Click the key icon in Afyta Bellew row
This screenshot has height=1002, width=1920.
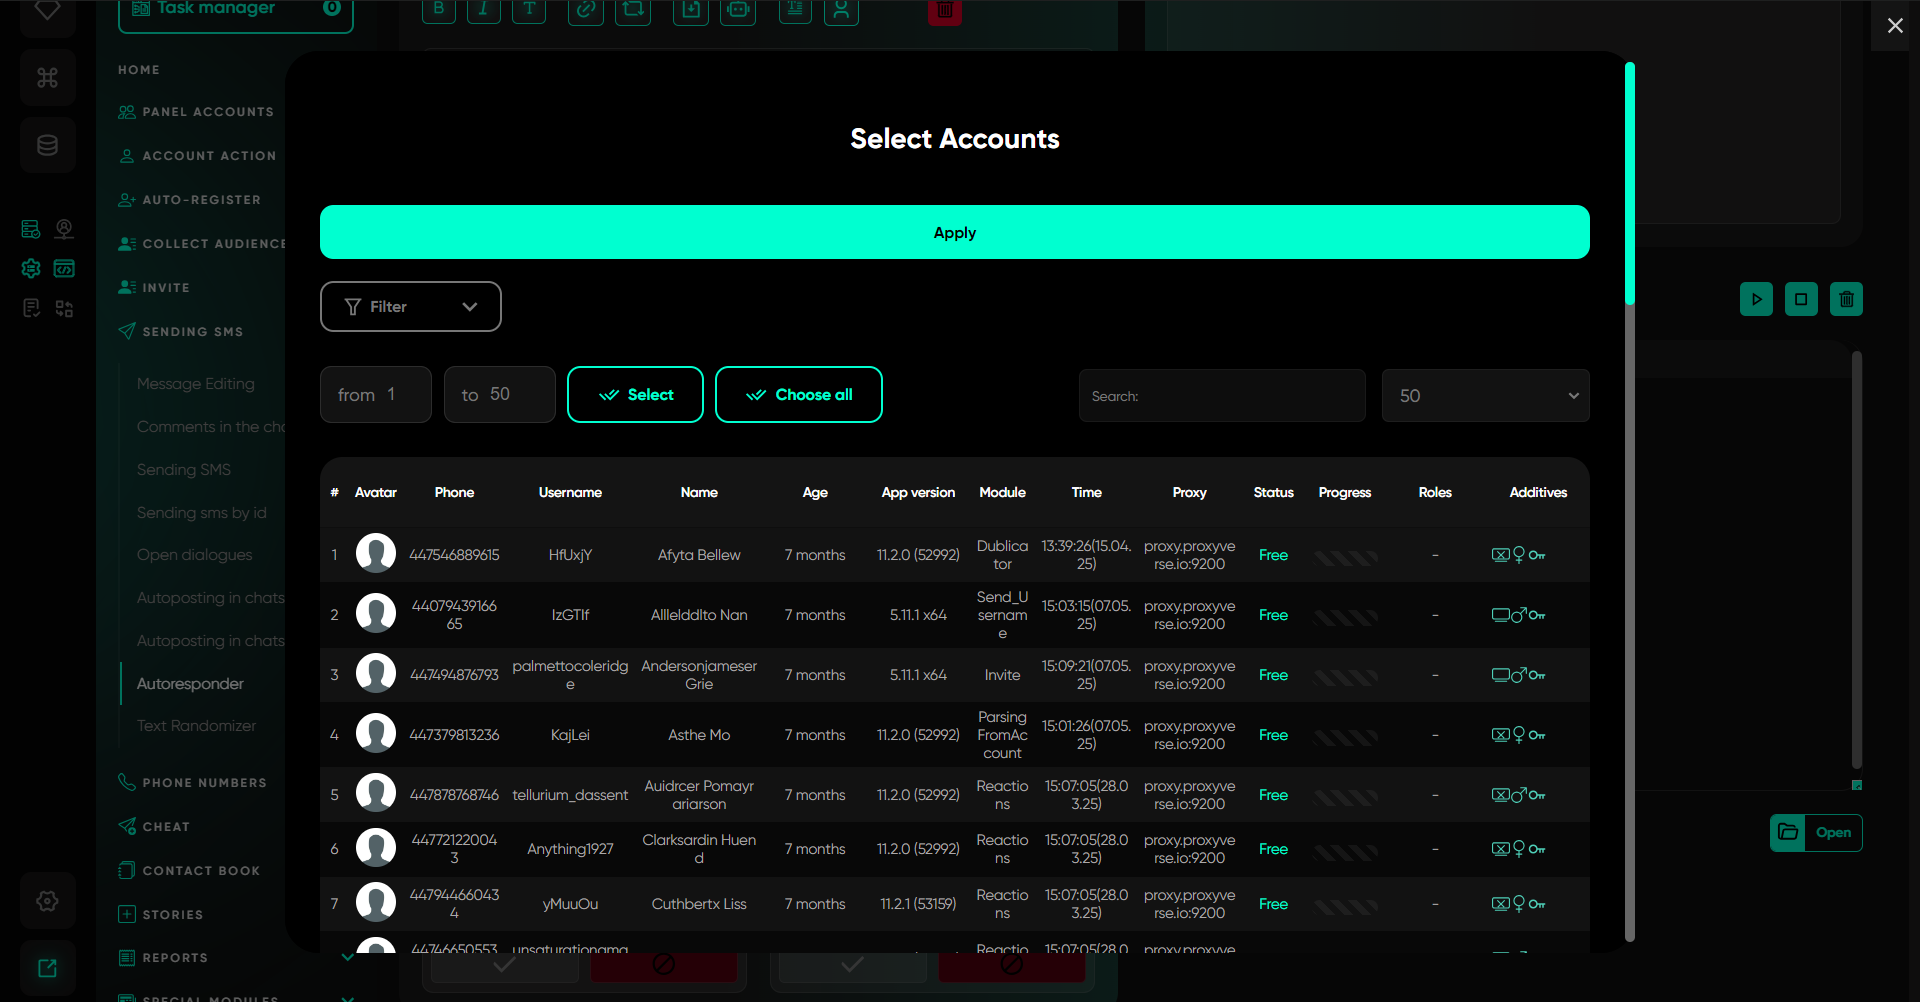pos(1537,555)
